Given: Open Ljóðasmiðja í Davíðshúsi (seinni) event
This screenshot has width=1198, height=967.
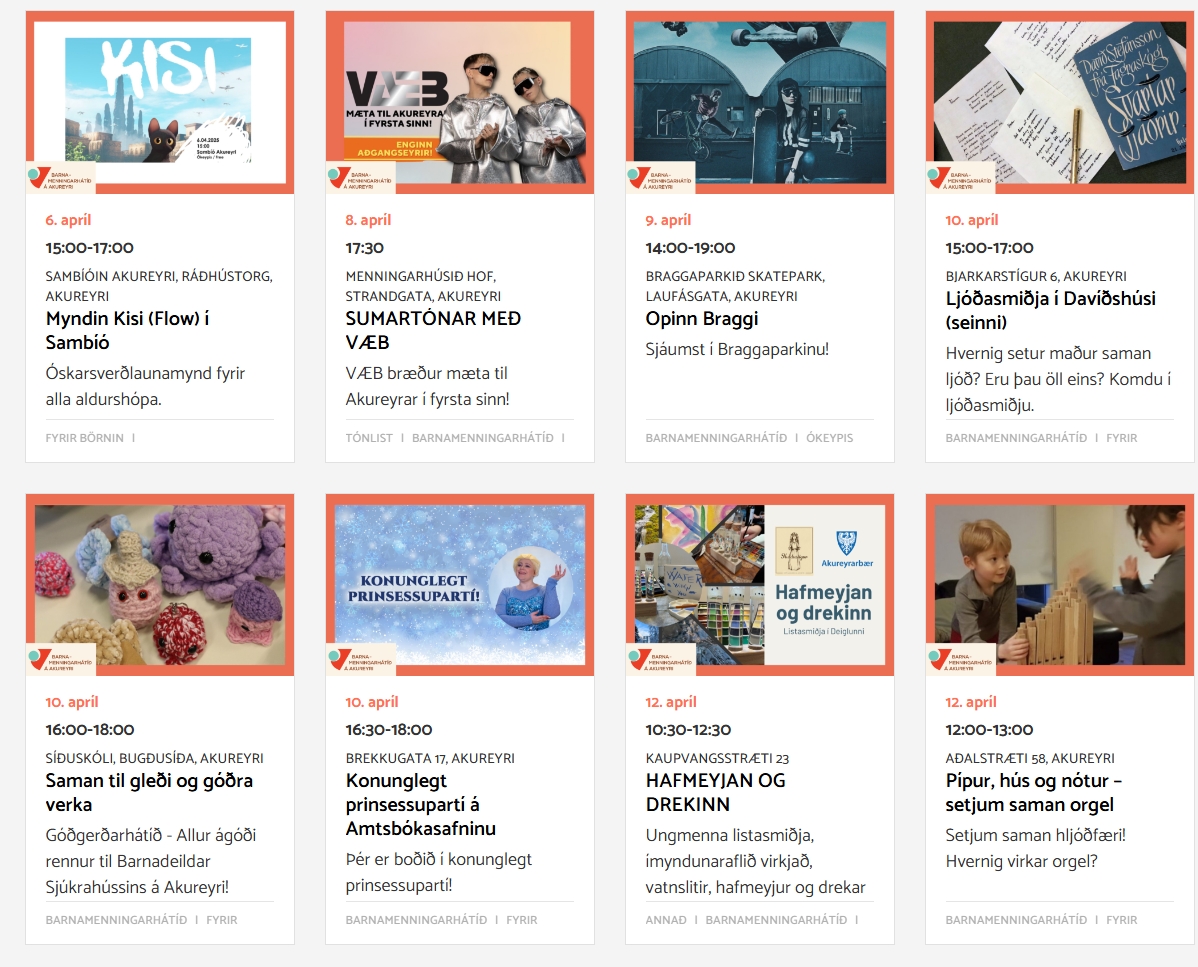Looking at the screenshot, I should [x=1051, y=310].
